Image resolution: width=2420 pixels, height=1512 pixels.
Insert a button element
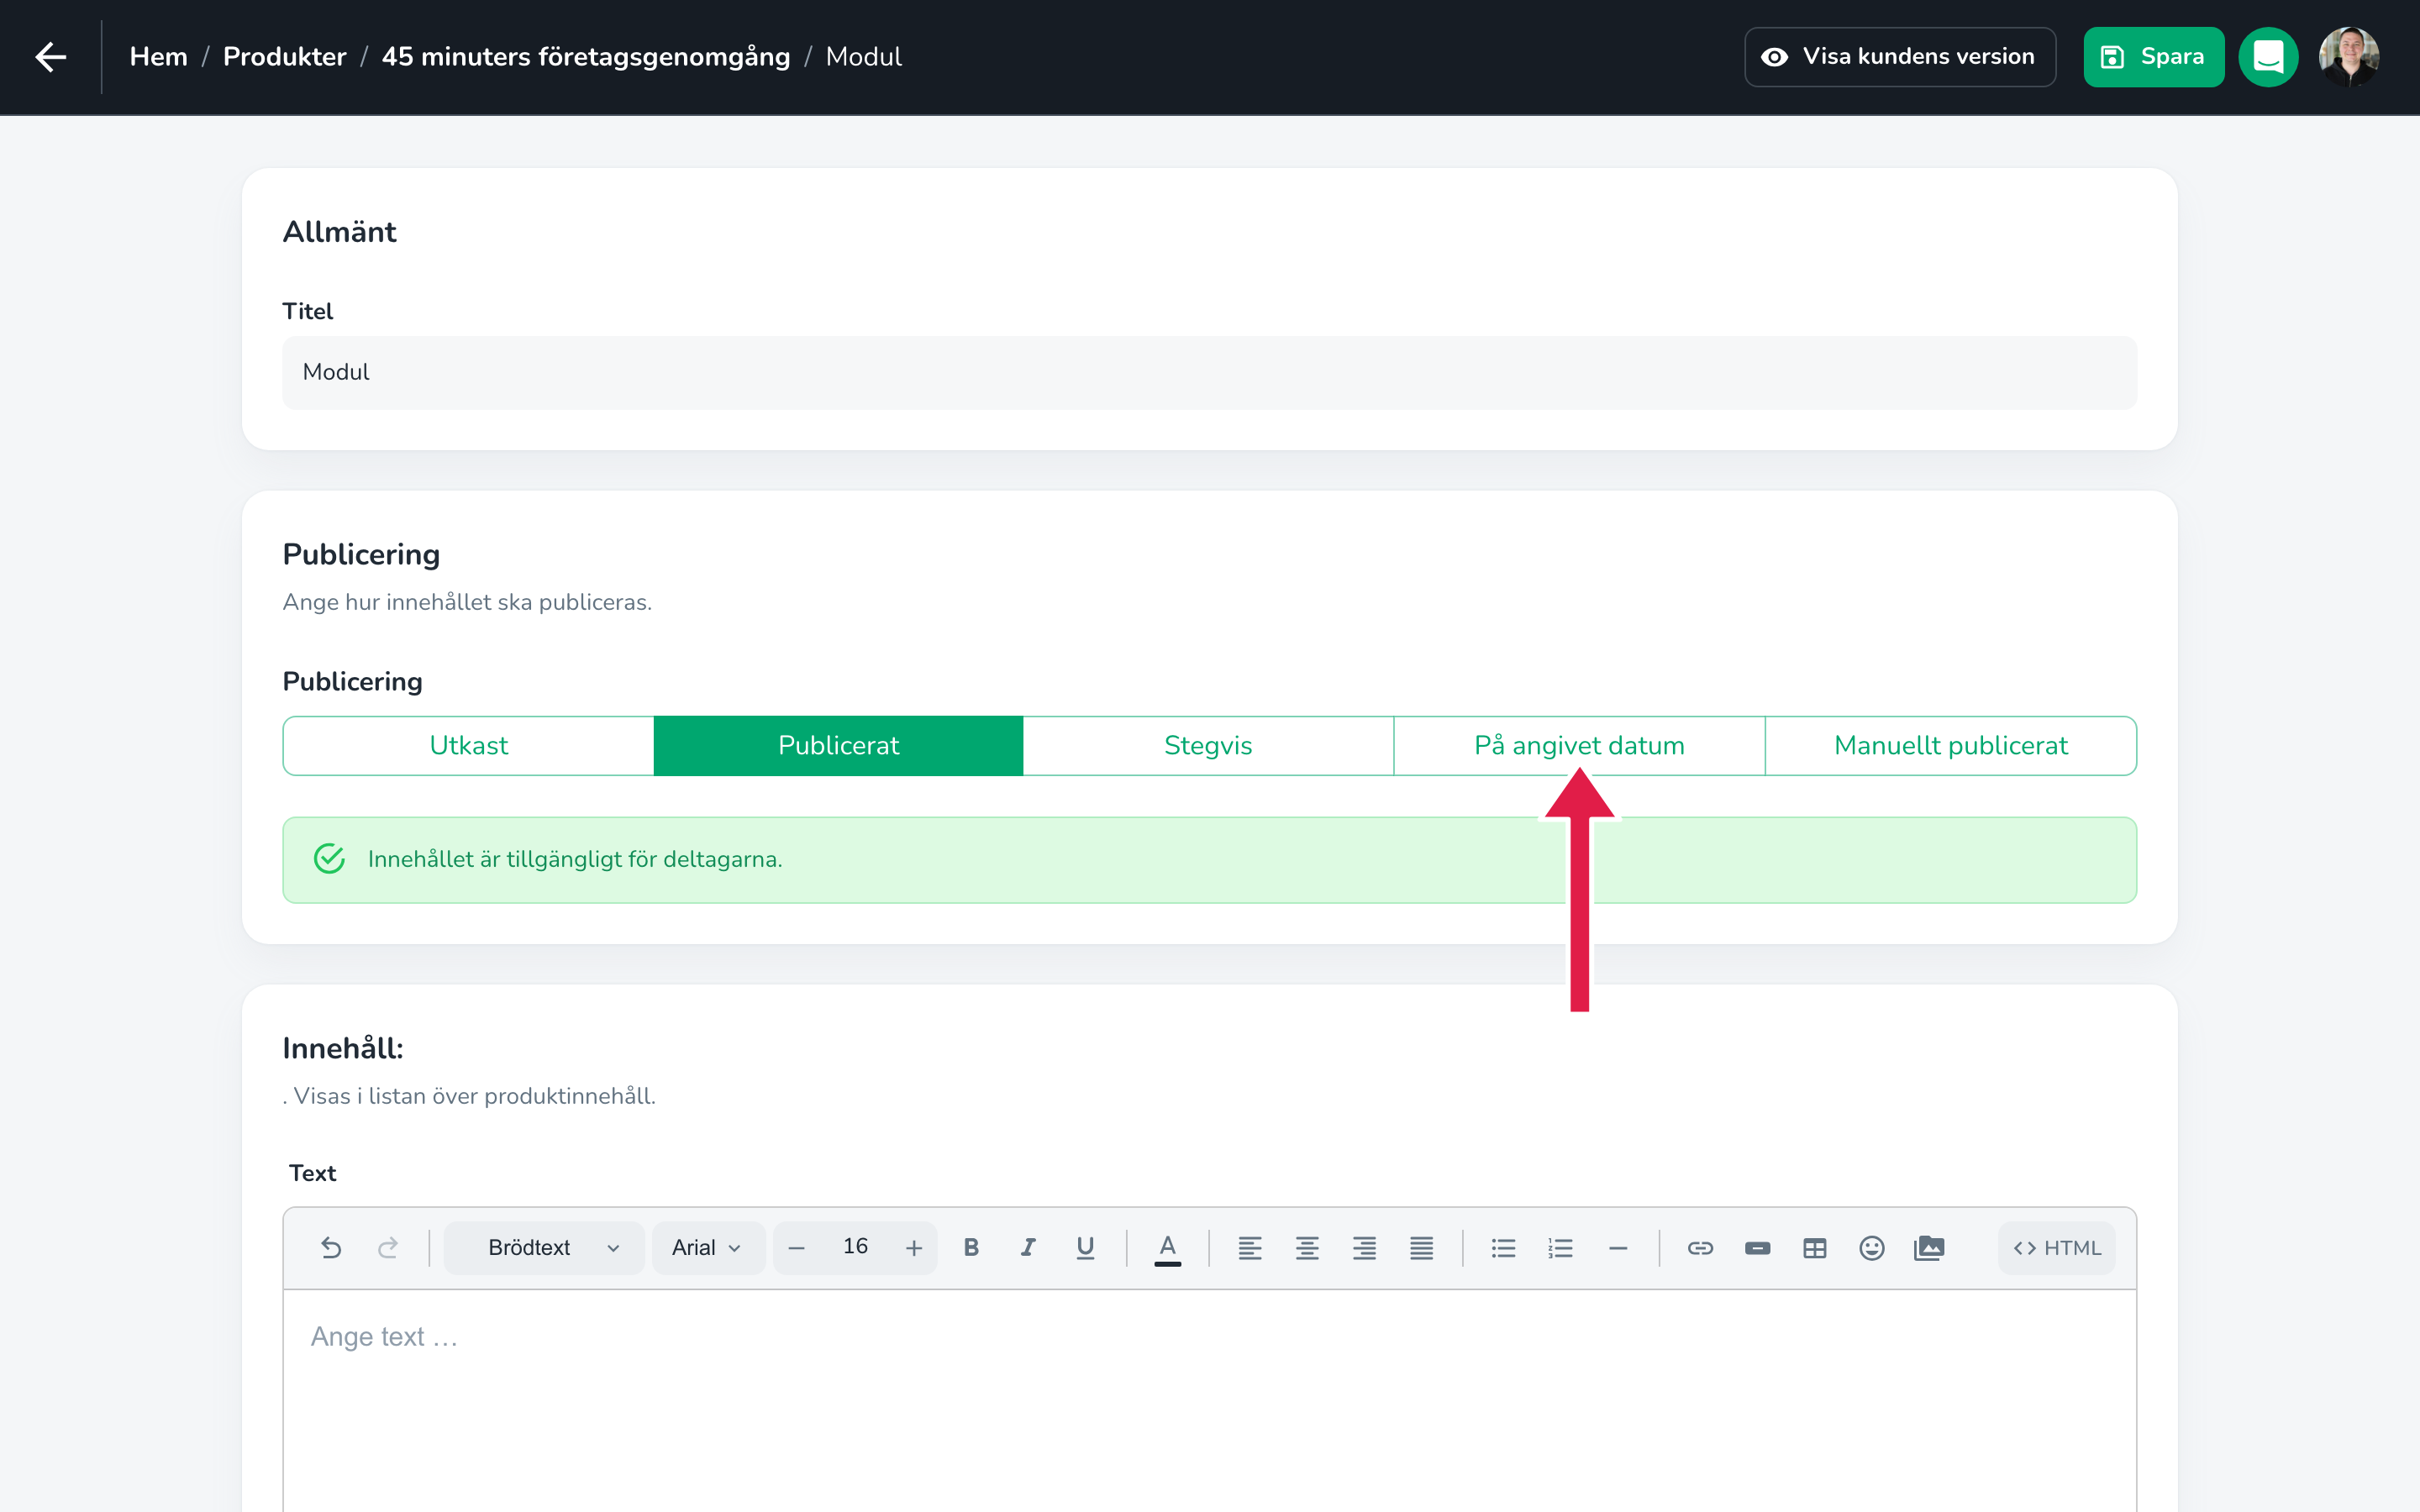[1757, 1247]
